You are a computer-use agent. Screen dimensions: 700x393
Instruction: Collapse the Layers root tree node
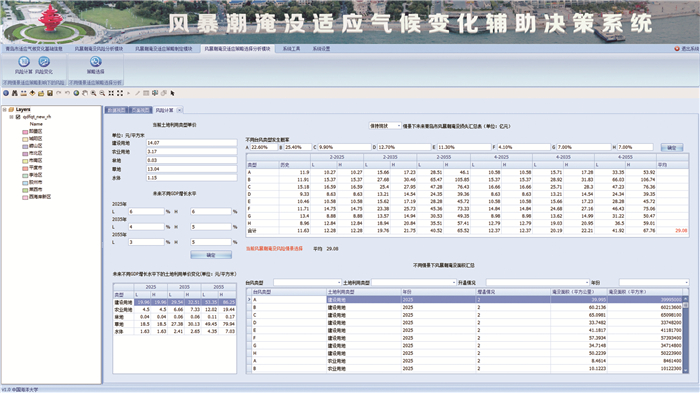point(5,109)
